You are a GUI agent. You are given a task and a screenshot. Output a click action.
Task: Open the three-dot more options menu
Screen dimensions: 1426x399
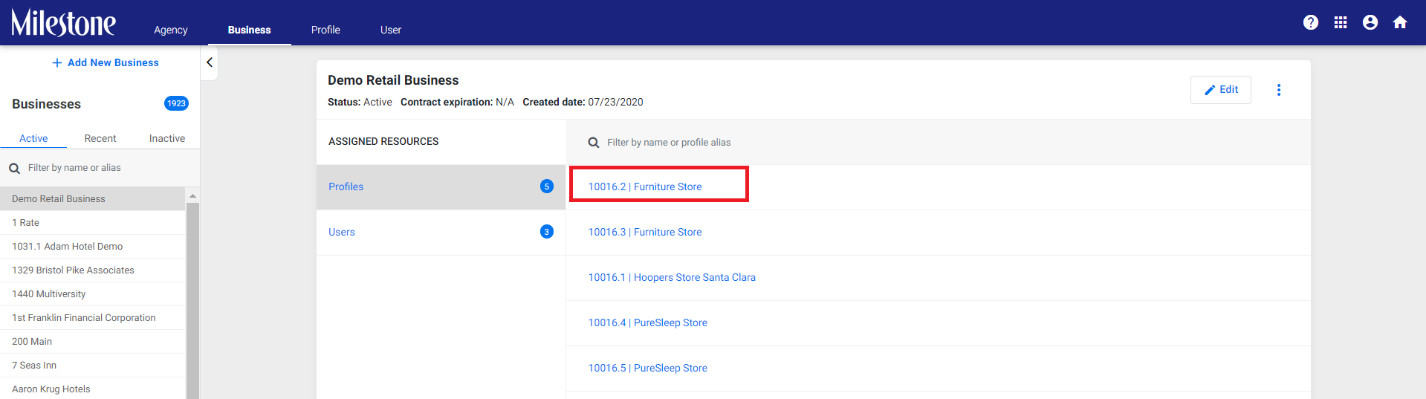[x=1278, y=90]
